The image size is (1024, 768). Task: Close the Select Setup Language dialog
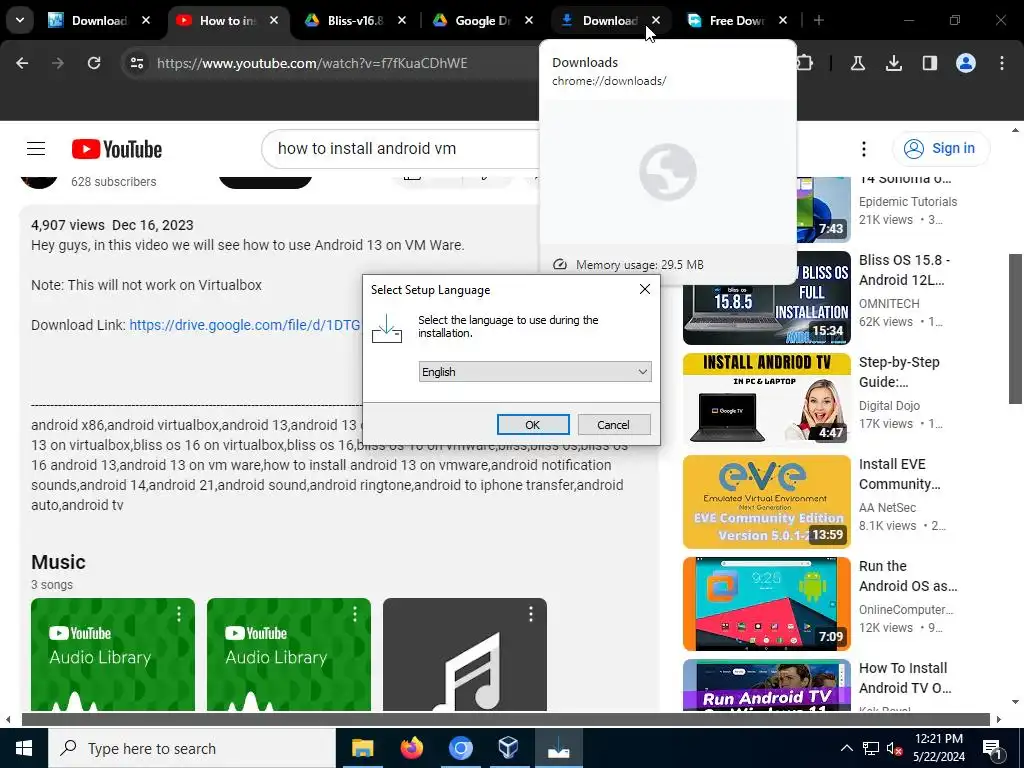tap(645, 289)
